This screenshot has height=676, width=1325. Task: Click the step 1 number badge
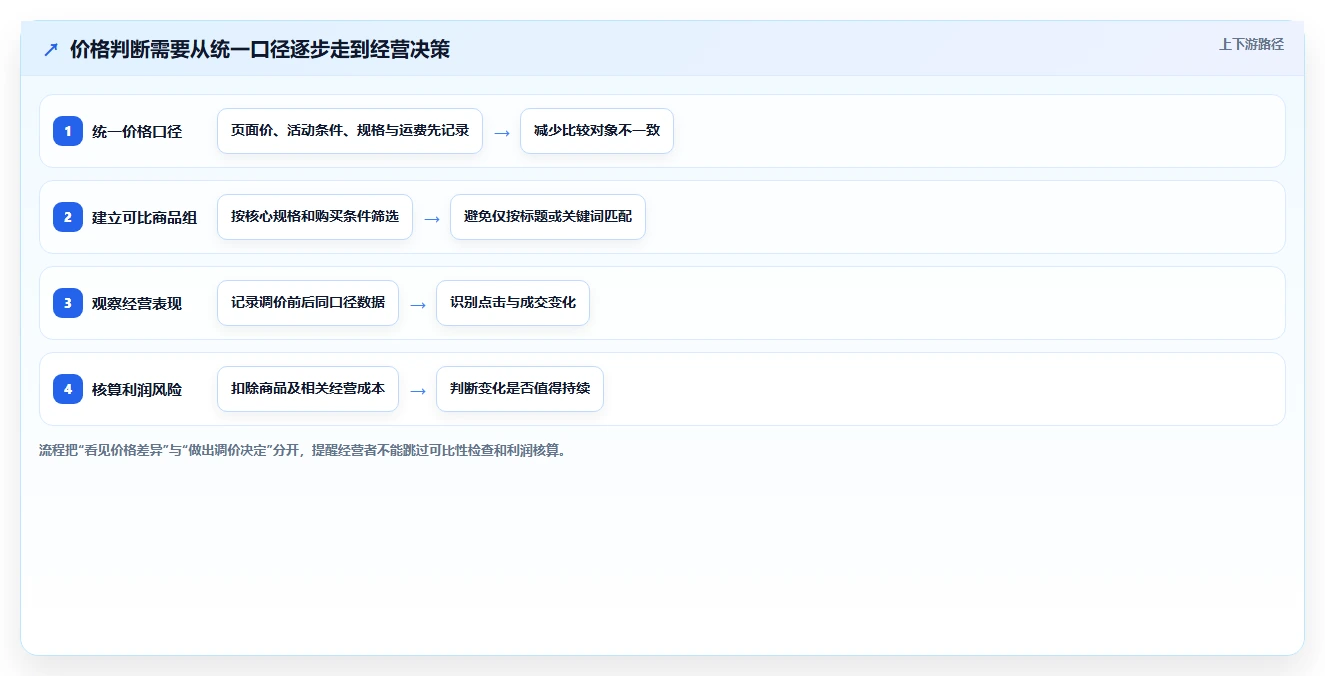(68, 131)
